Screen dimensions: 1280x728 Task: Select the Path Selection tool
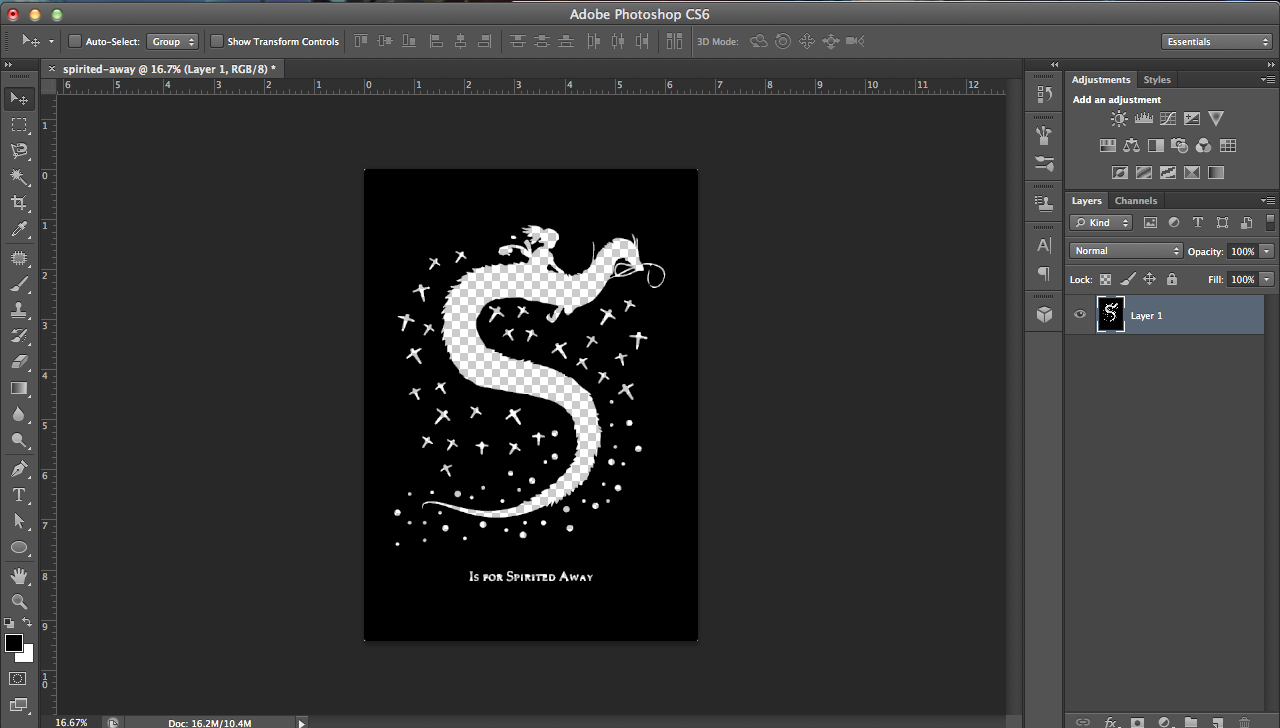(19, 521)
